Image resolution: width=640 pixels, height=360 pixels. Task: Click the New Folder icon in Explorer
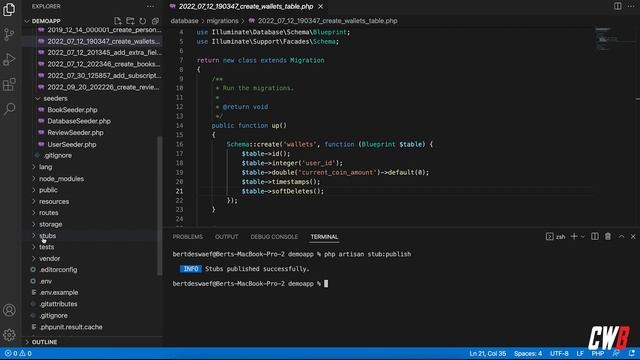pyautogui.click(x=130, y=21)
